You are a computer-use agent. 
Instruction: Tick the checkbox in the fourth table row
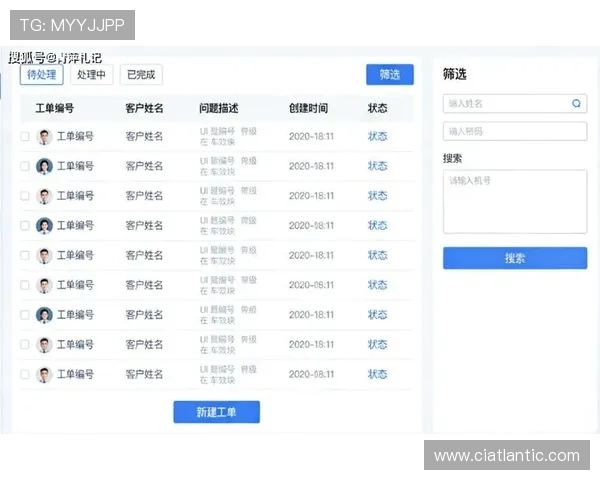click(25, 225)
